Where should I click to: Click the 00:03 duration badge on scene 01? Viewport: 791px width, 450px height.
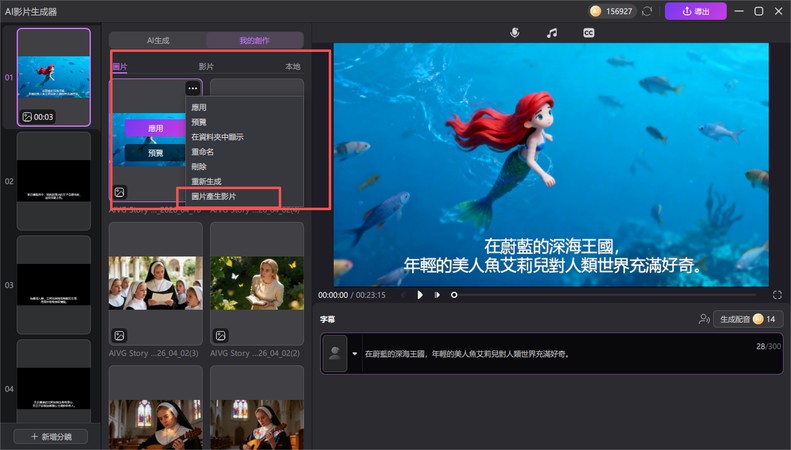(38, 117)
